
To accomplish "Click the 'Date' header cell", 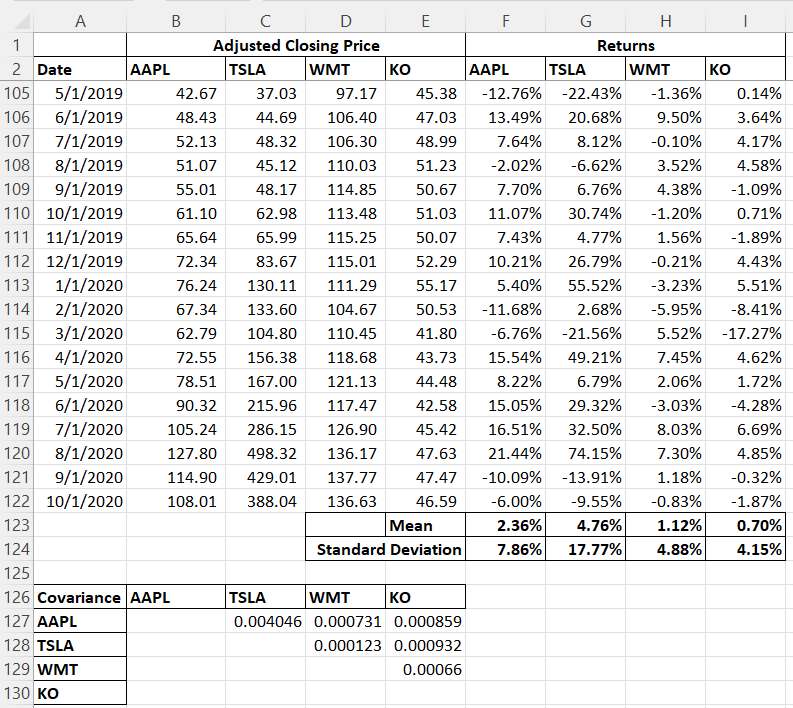I will [80, 69].
